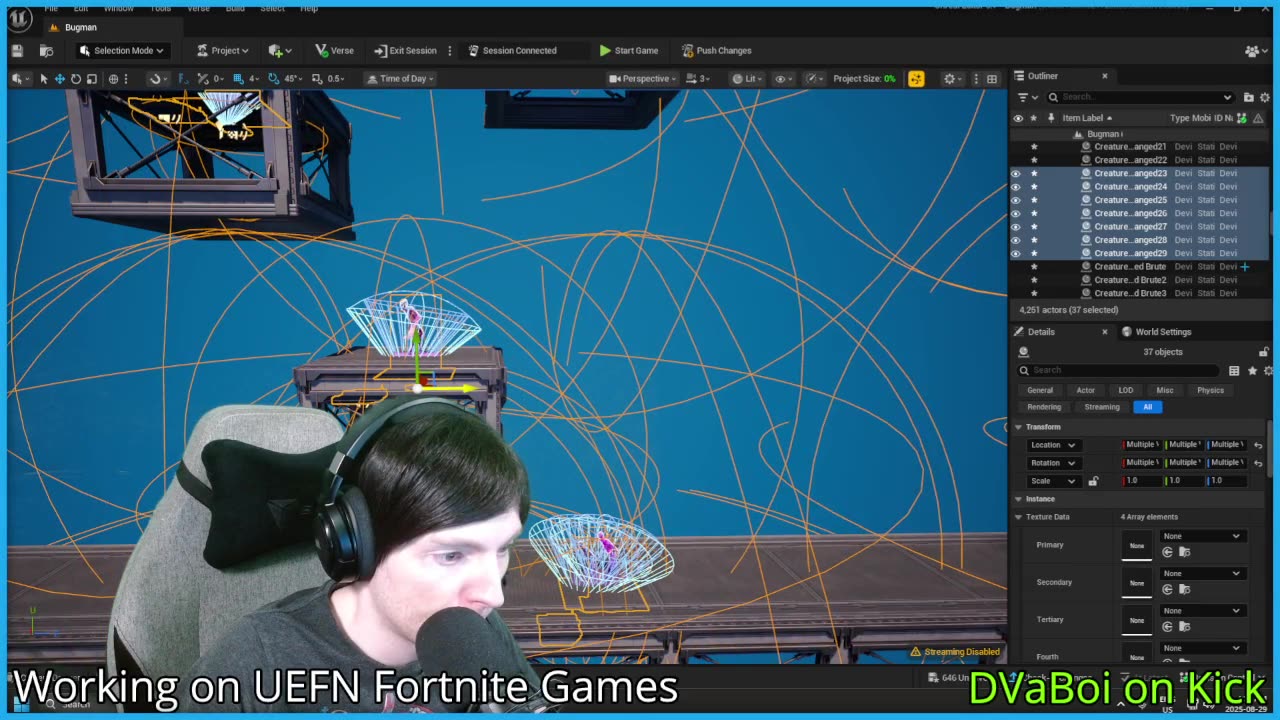
Task: Click the All filter button in Details
Action: pos(1147,407)
